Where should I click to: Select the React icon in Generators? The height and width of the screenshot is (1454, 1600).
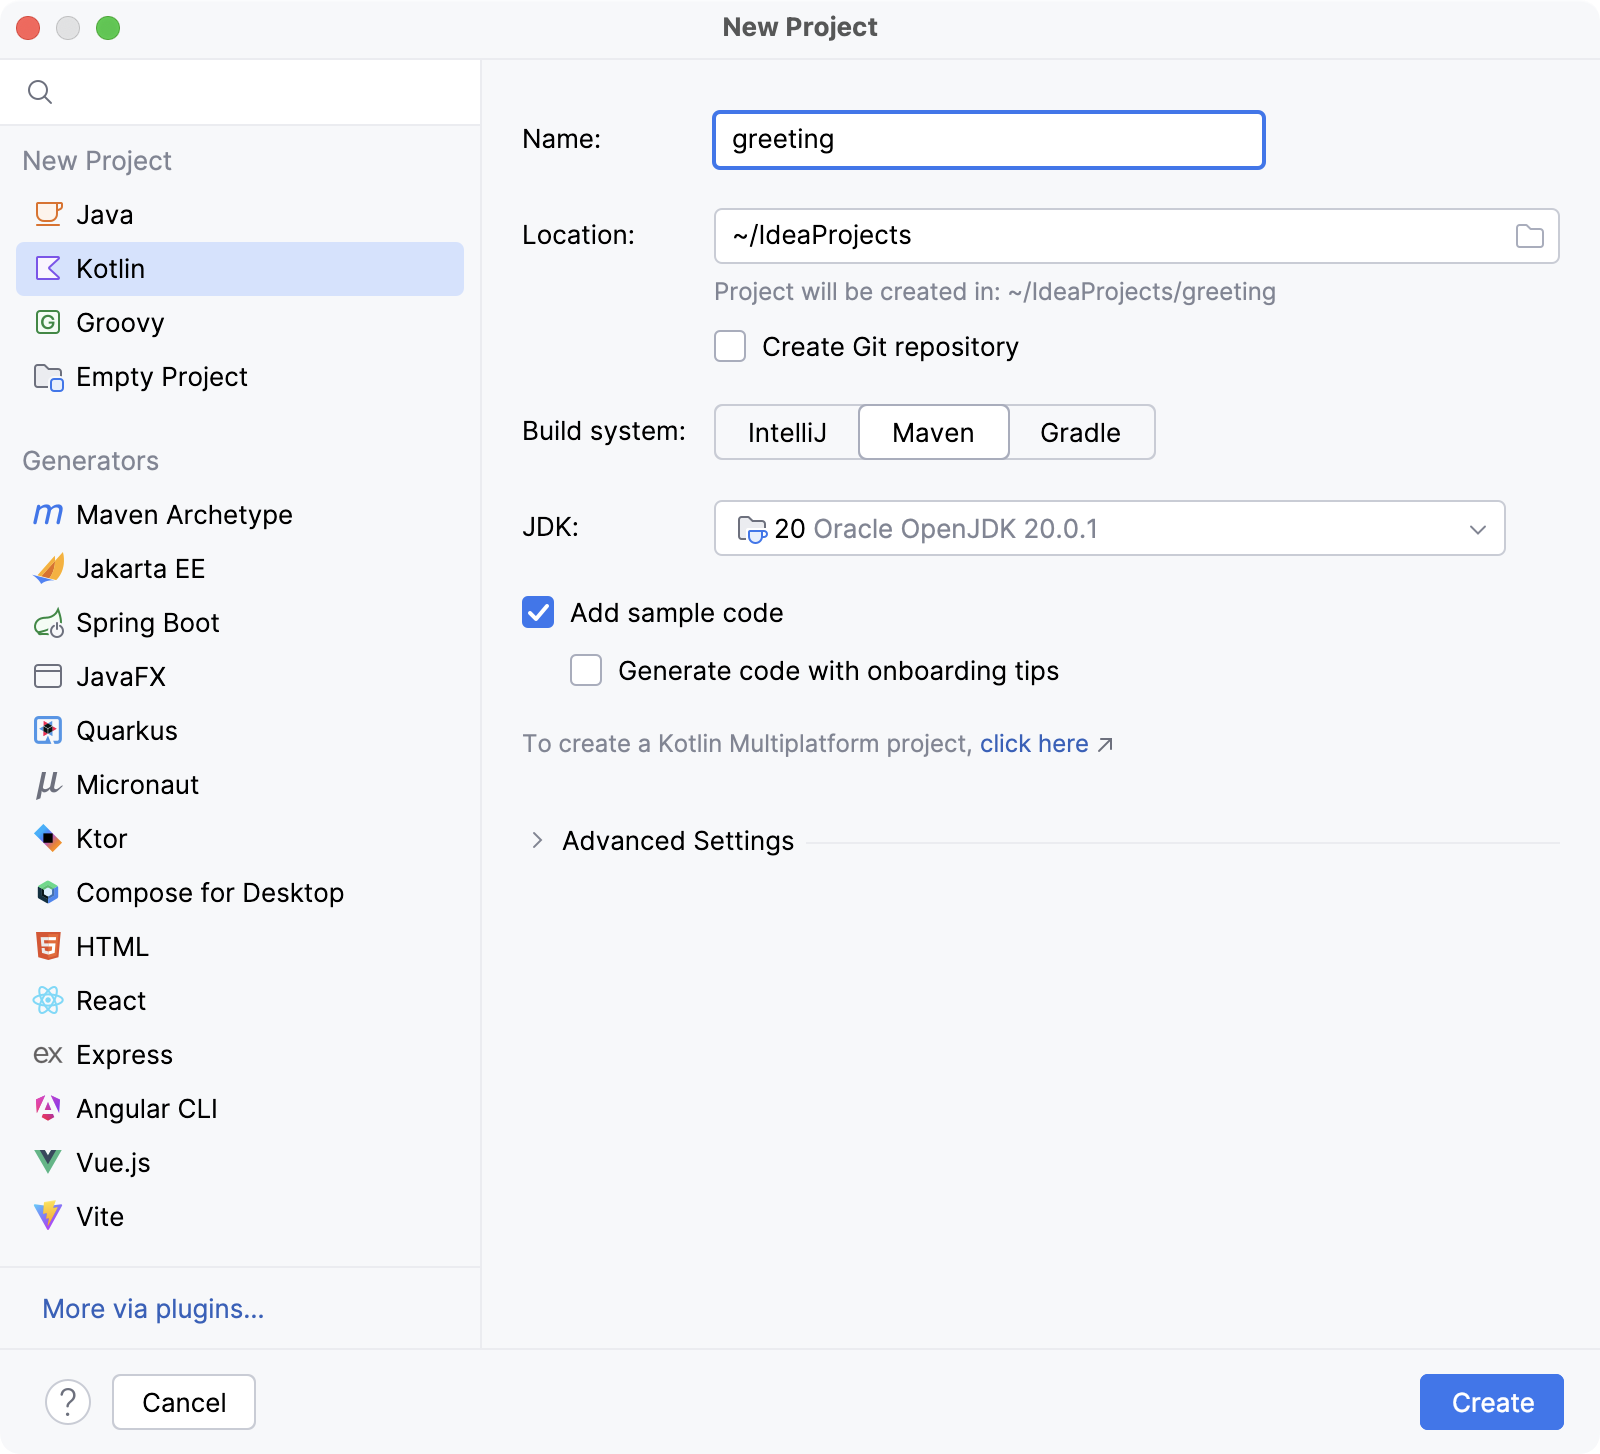coord(47,1000)
